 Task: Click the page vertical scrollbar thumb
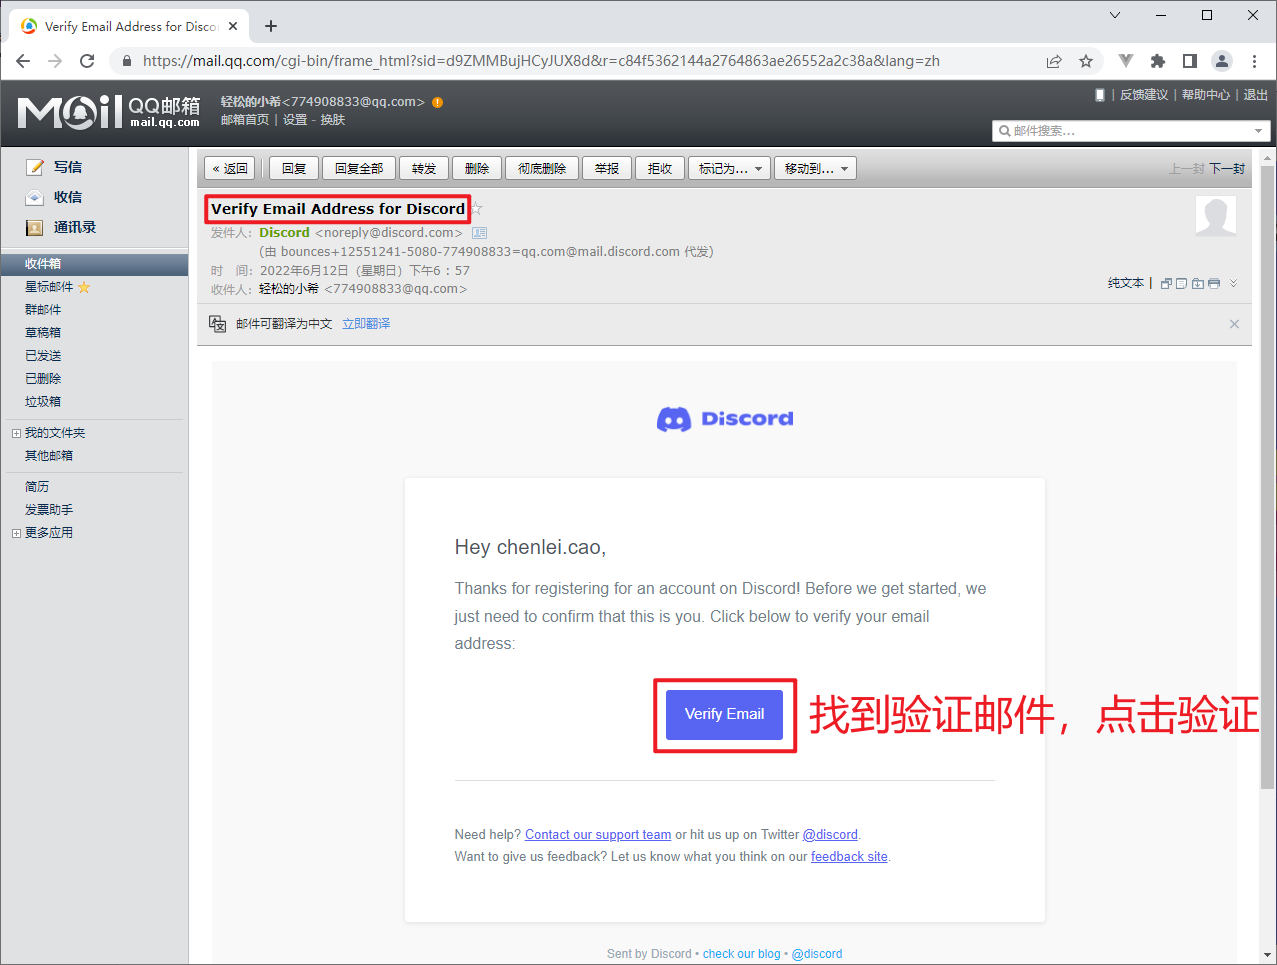1268,478
